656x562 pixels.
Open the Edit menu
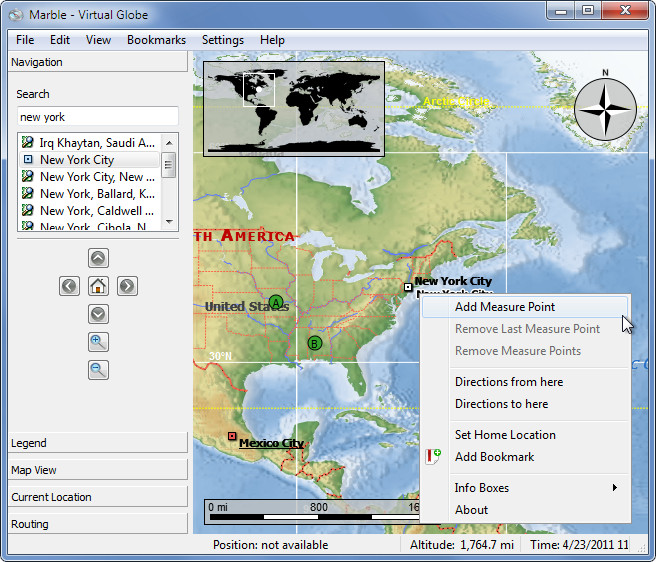60,40
